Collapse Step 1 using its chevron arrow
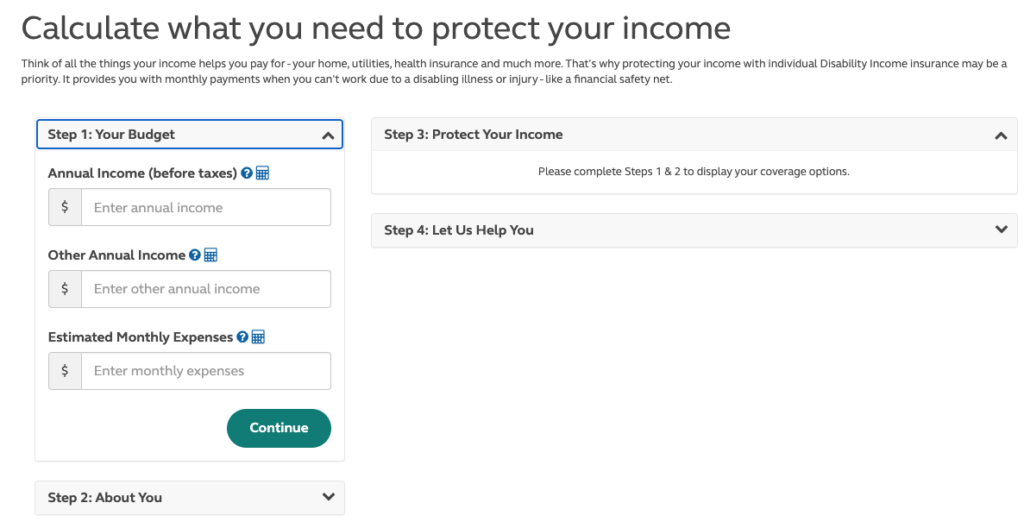The width and height of the screenshot is (1024, 528). 328,135
